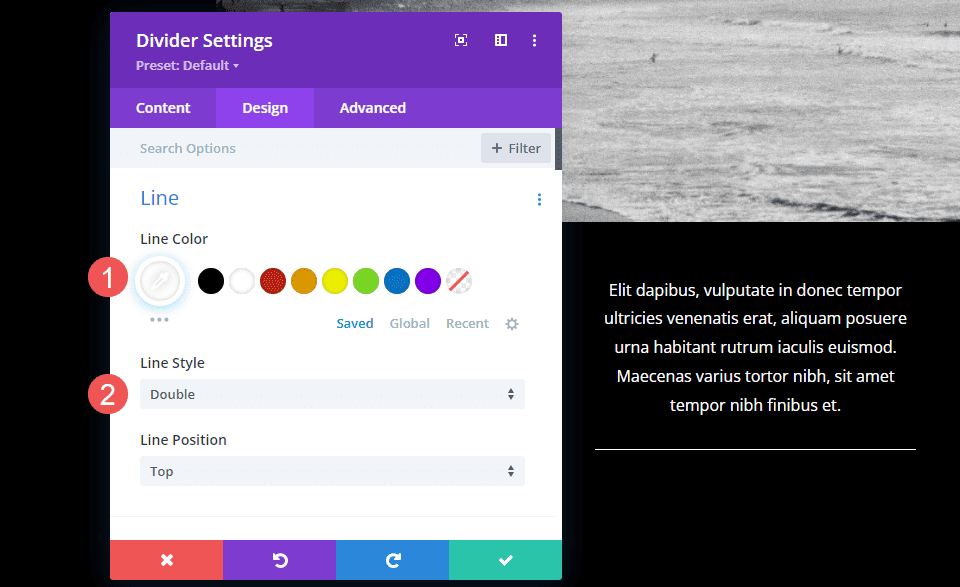Toggle side-by-side settings view
Screen dimensions: 960x587
[500, 40]
